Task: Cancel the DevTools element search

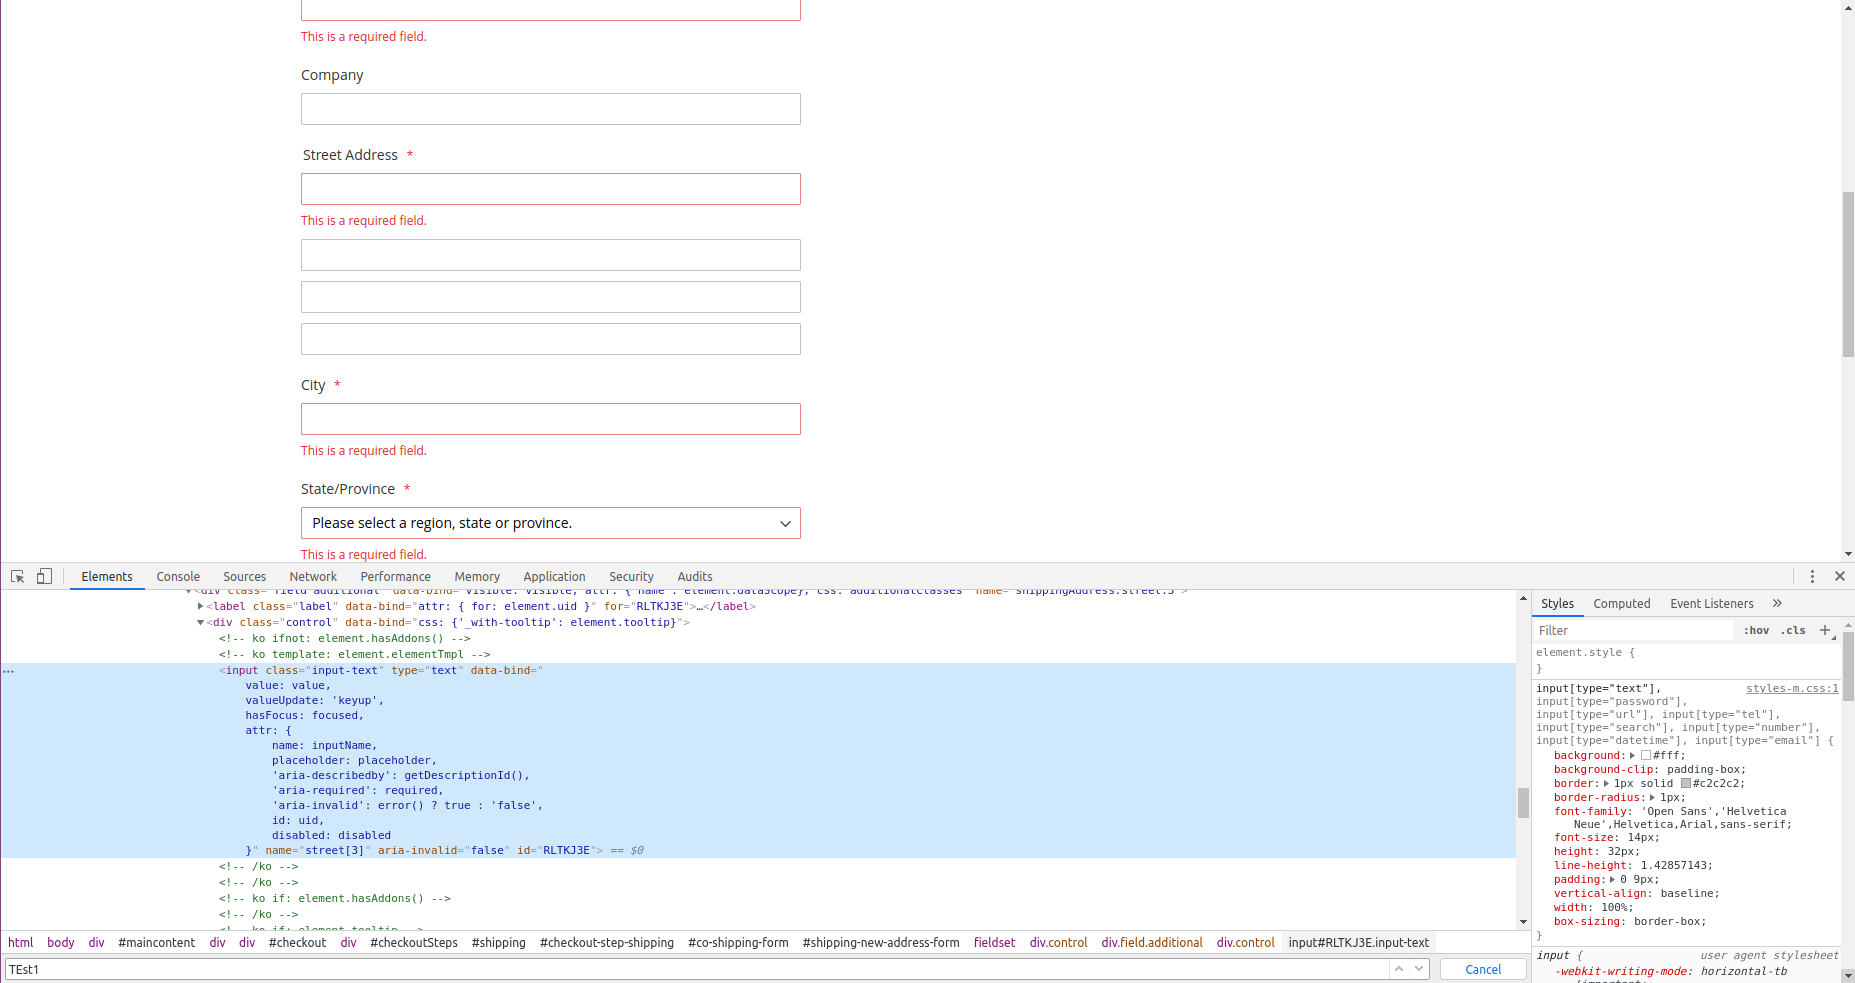Action: [x=1483, y=969]
